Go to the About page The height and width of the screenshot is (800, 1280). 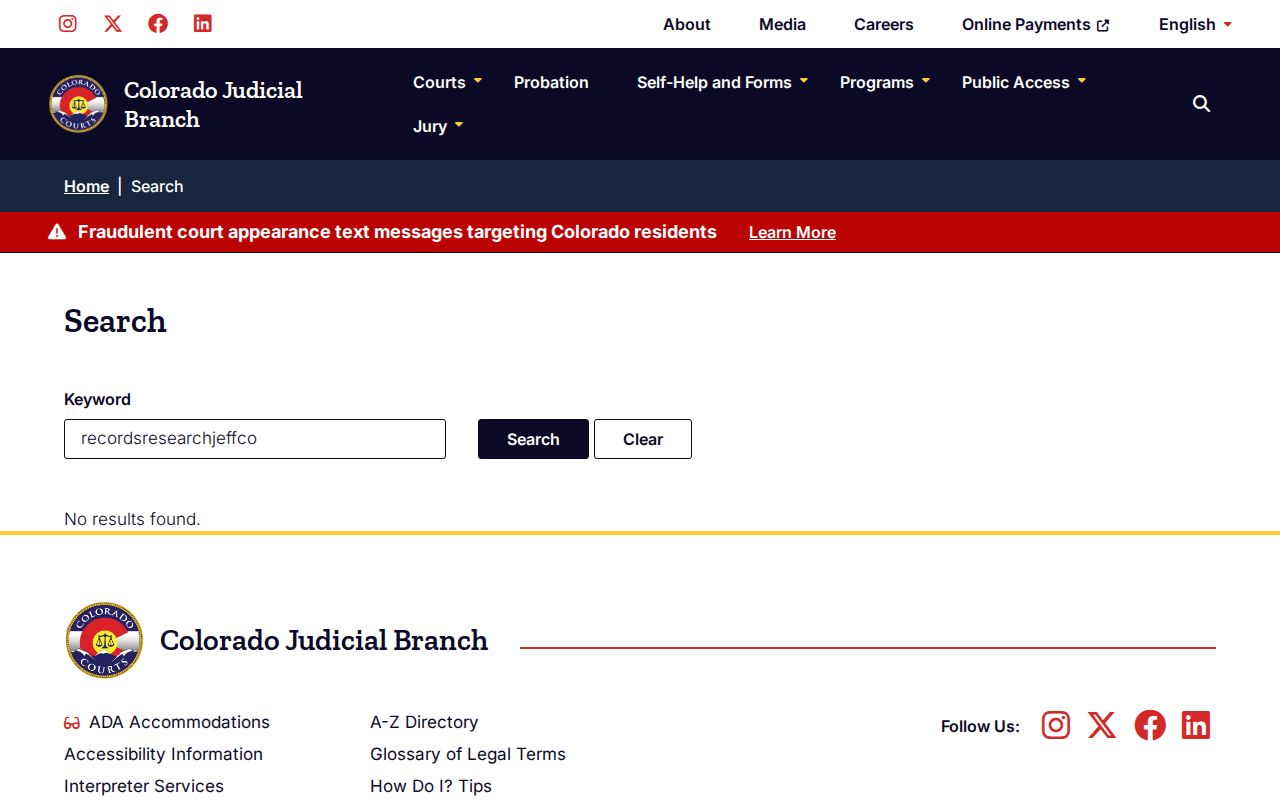[687, 24]
